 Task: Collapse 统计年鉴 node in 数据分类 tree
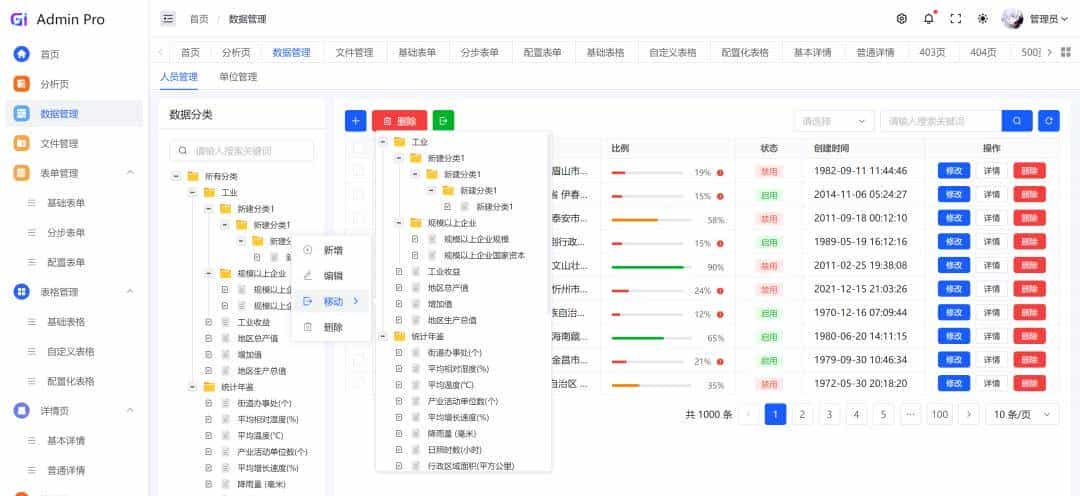[192, 387]
